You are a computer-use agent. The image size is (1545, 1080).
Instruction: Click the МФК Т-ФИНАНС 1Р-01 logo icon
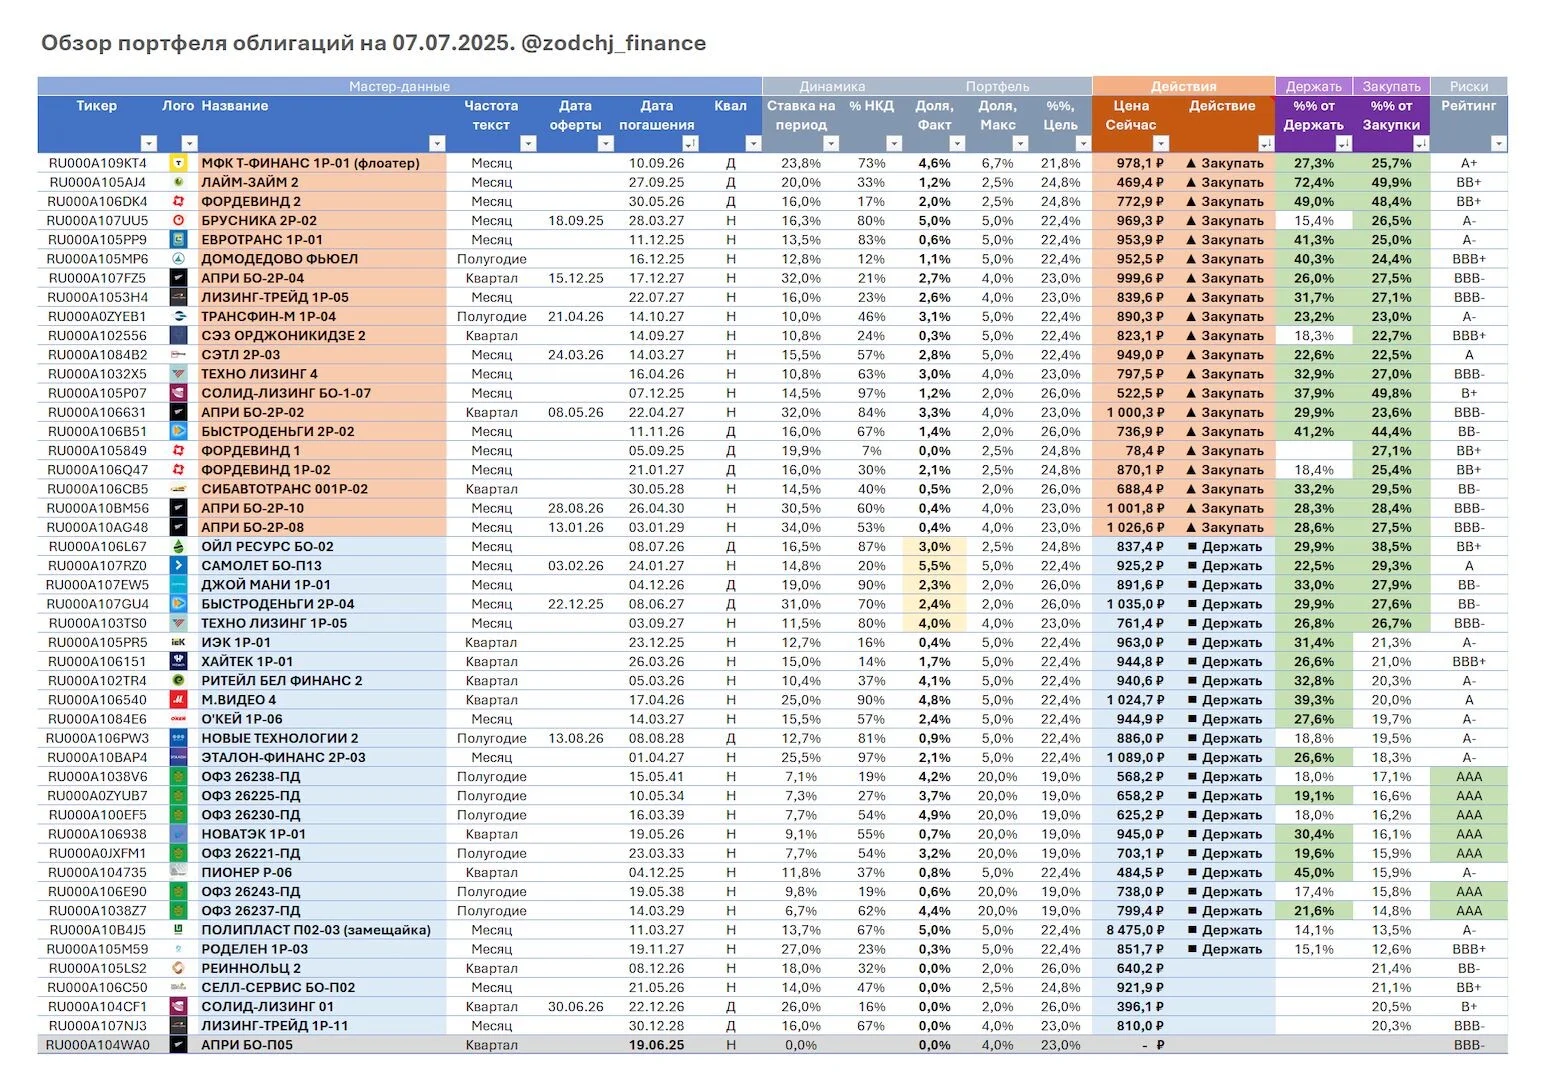179,163
